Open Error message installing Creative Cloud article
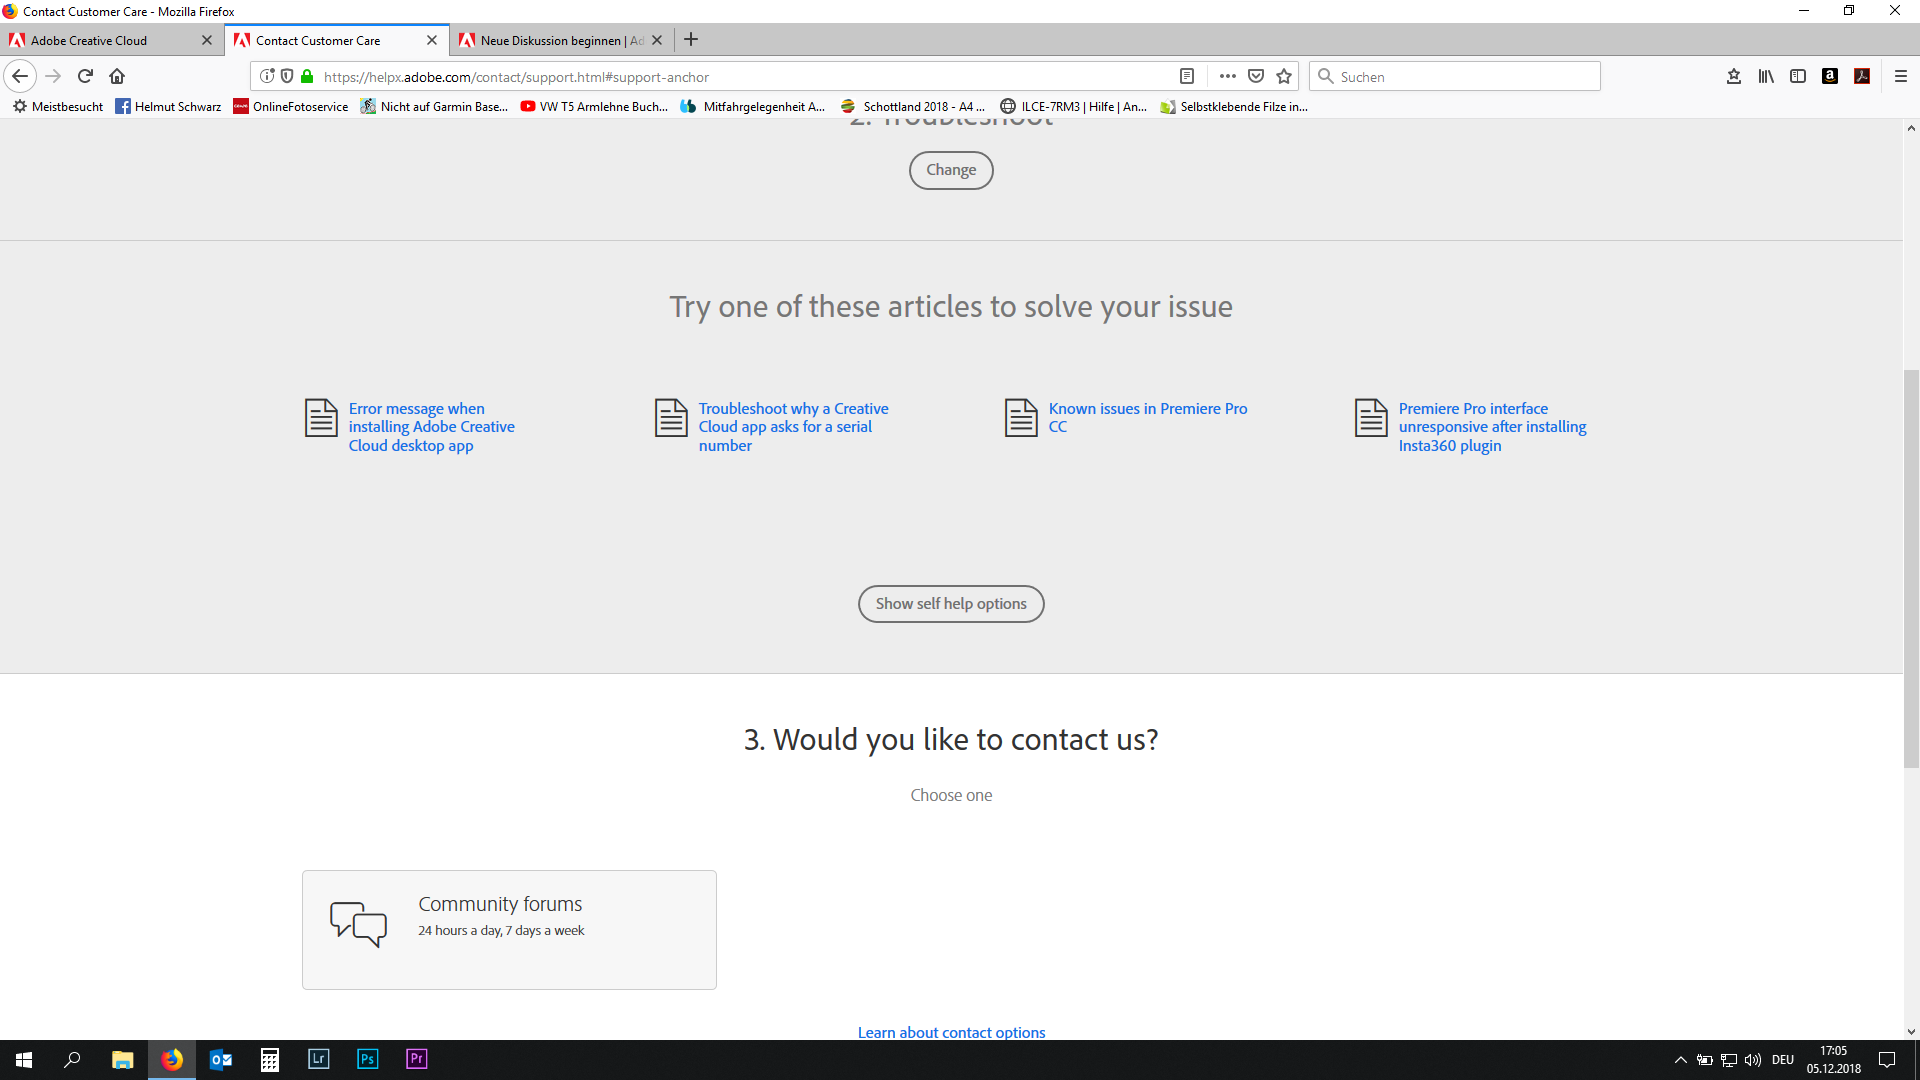 click(431, 426)
